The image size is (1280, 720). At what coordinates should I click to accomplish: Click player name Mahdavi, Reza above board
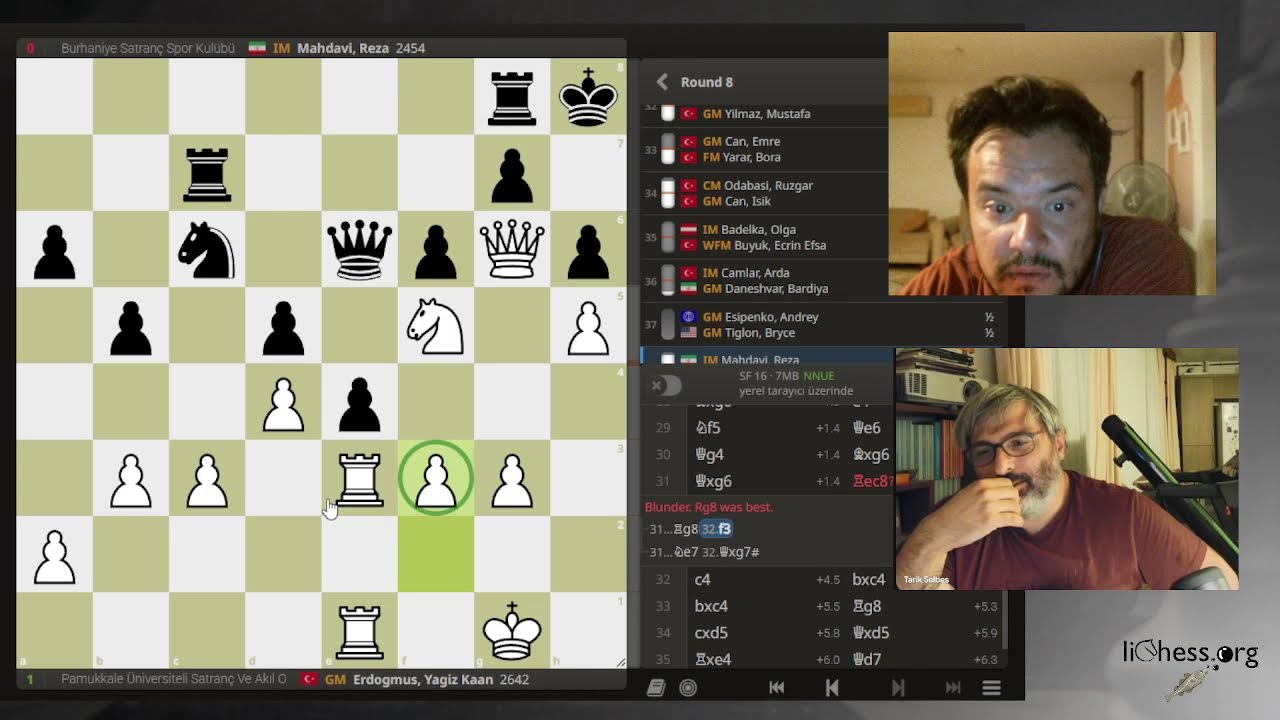coord(344,48)
